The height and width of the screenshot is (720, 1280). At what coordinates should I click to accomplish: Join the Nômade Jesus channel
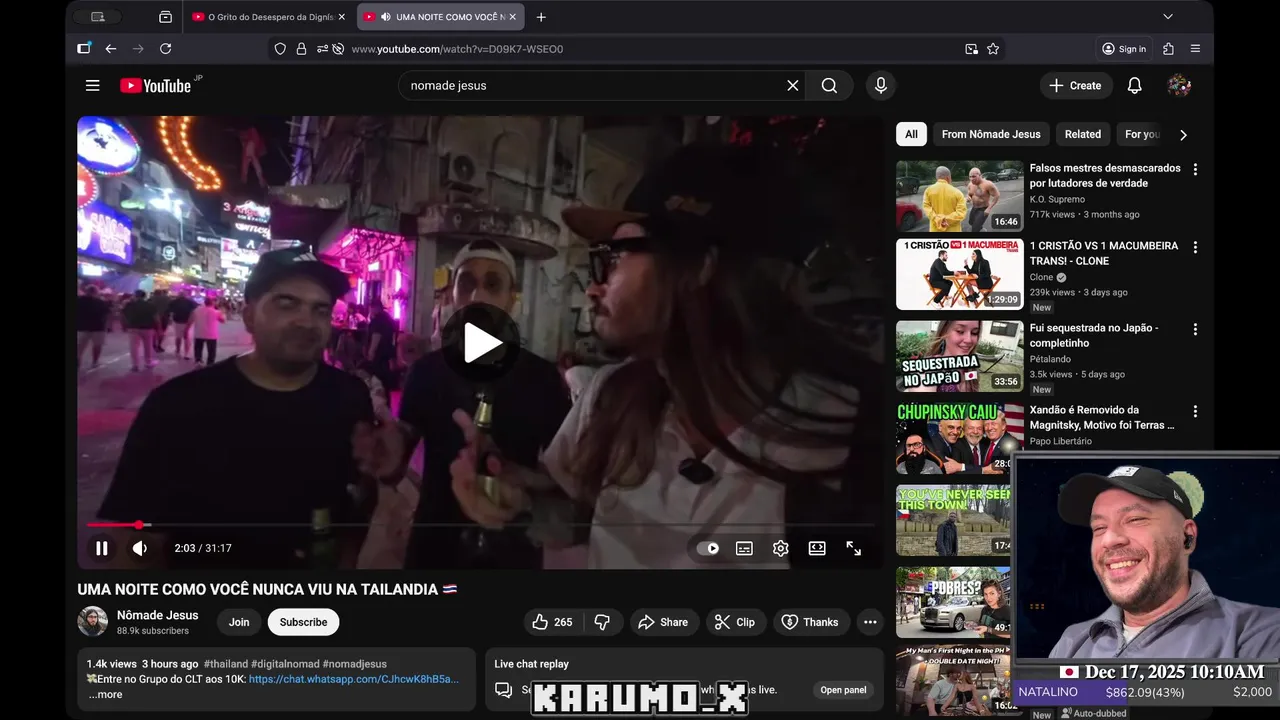[239, 622]
